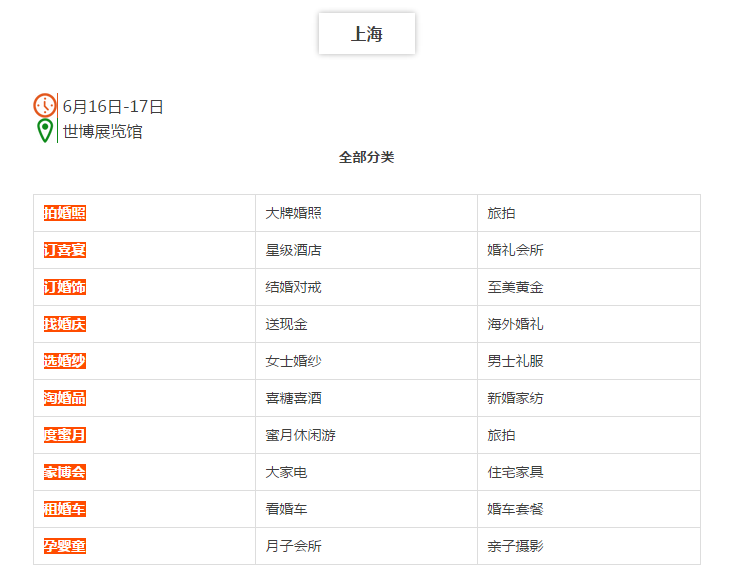Open the 孕婴童 category
Screen dimensions: 729x587
[65, 546]
